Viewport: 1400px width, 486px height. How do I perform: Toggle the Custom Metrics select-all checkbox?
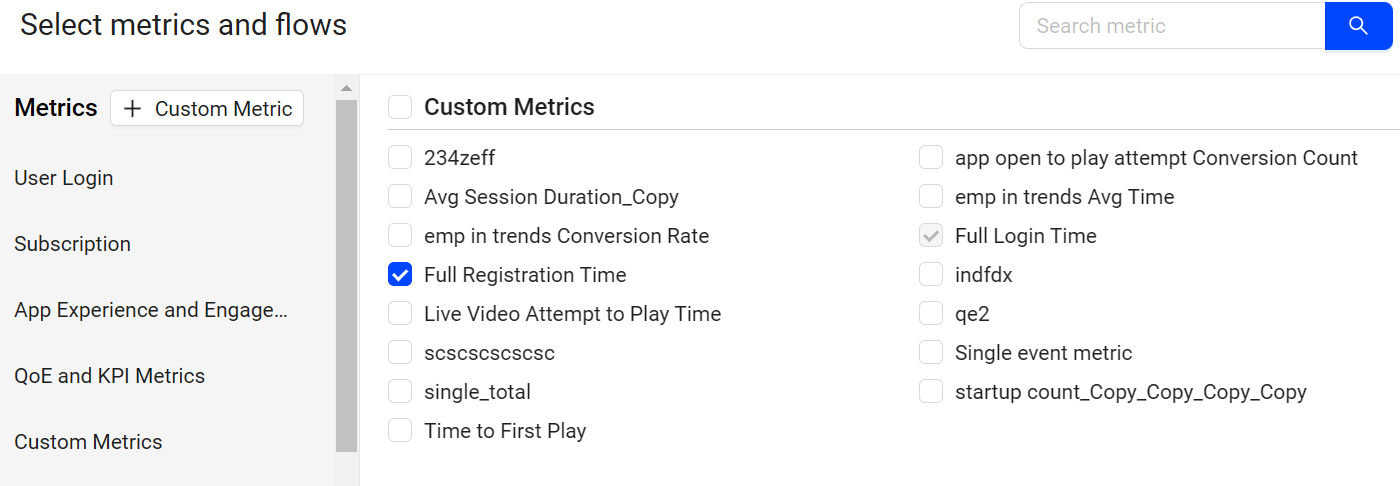point(400,107)
